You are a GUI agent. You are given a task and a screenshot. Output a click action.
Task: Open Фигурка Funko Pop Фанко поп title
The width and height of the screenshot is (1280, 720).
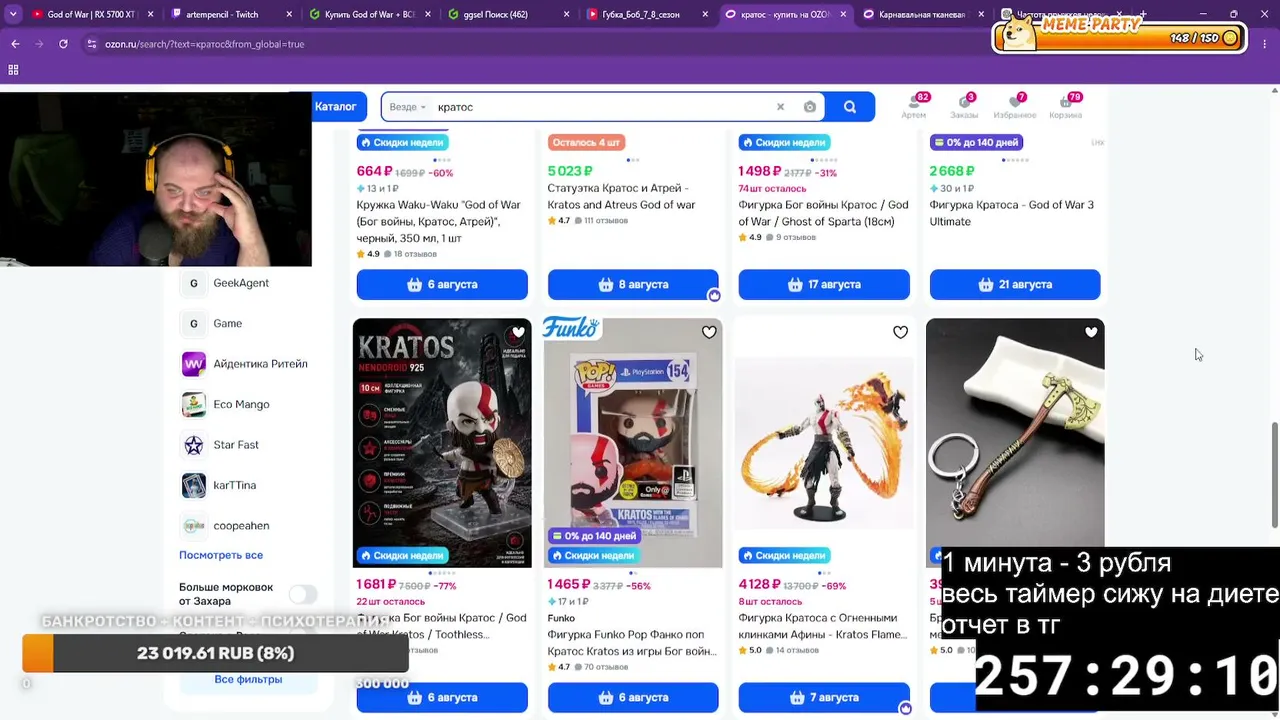[x=632, y=643]
